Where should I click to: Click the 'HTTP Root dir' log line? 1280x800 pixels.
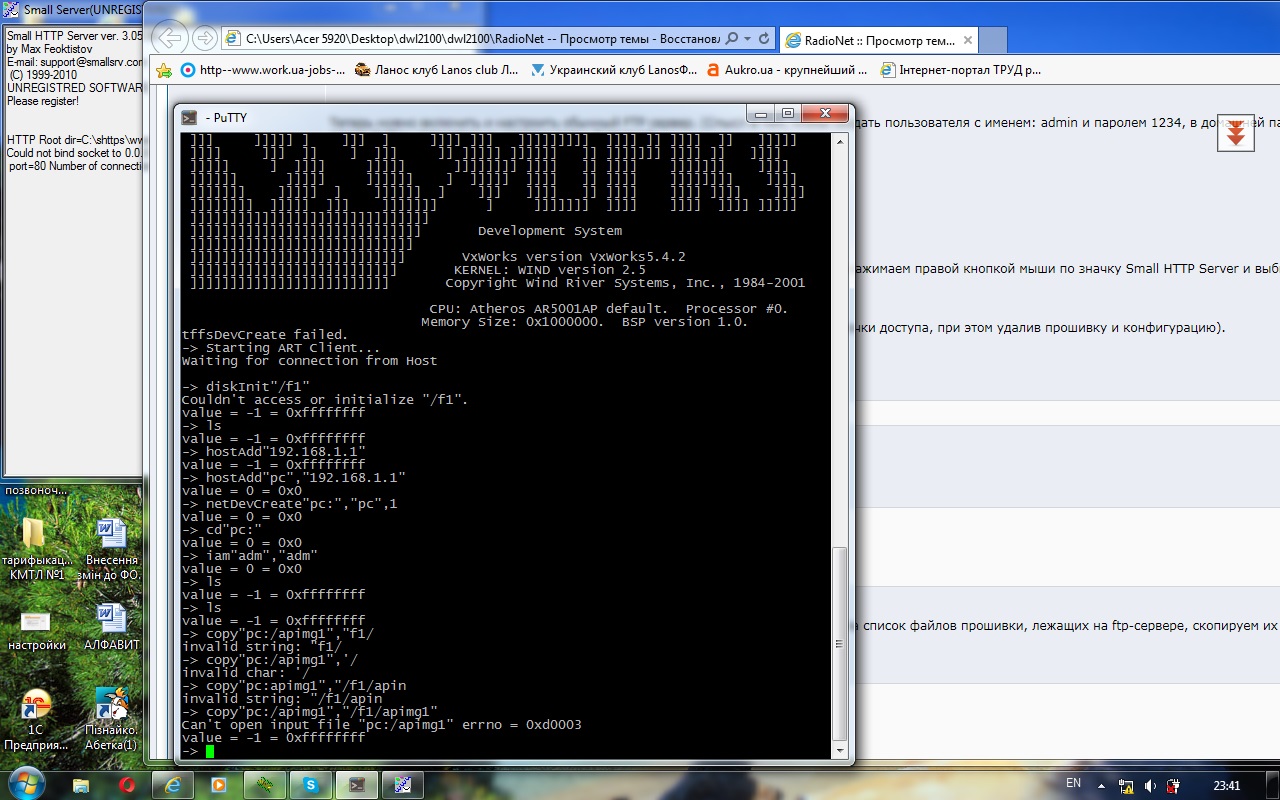pos(74,140)
